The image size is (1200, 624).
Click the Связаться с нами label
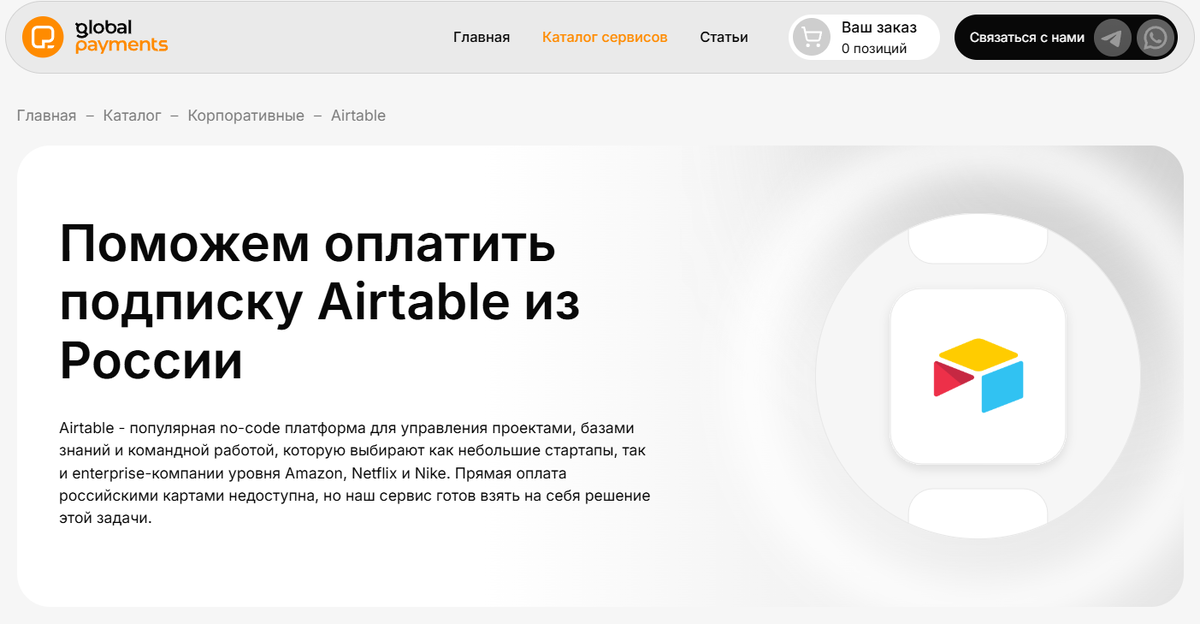(x=1027, y=37)
